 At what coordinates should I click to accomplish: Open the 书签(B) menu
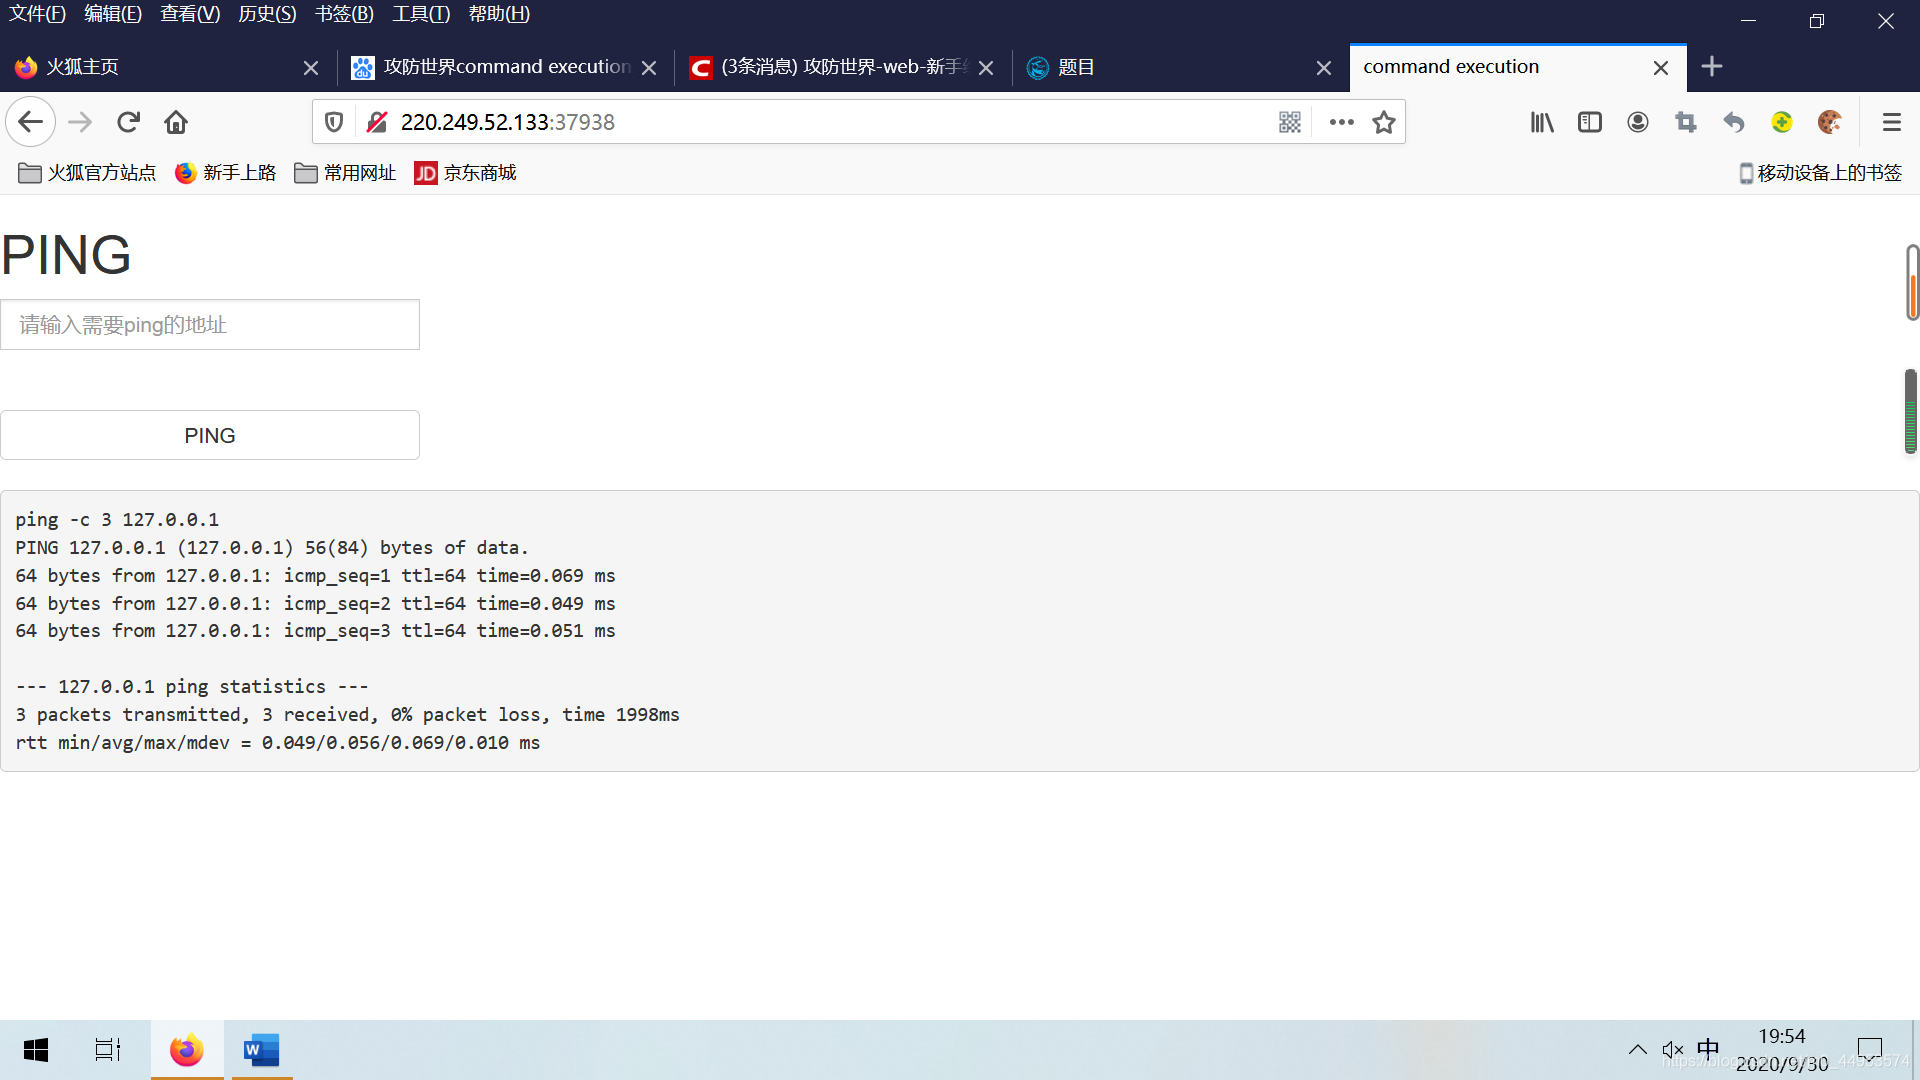point(343,14)
